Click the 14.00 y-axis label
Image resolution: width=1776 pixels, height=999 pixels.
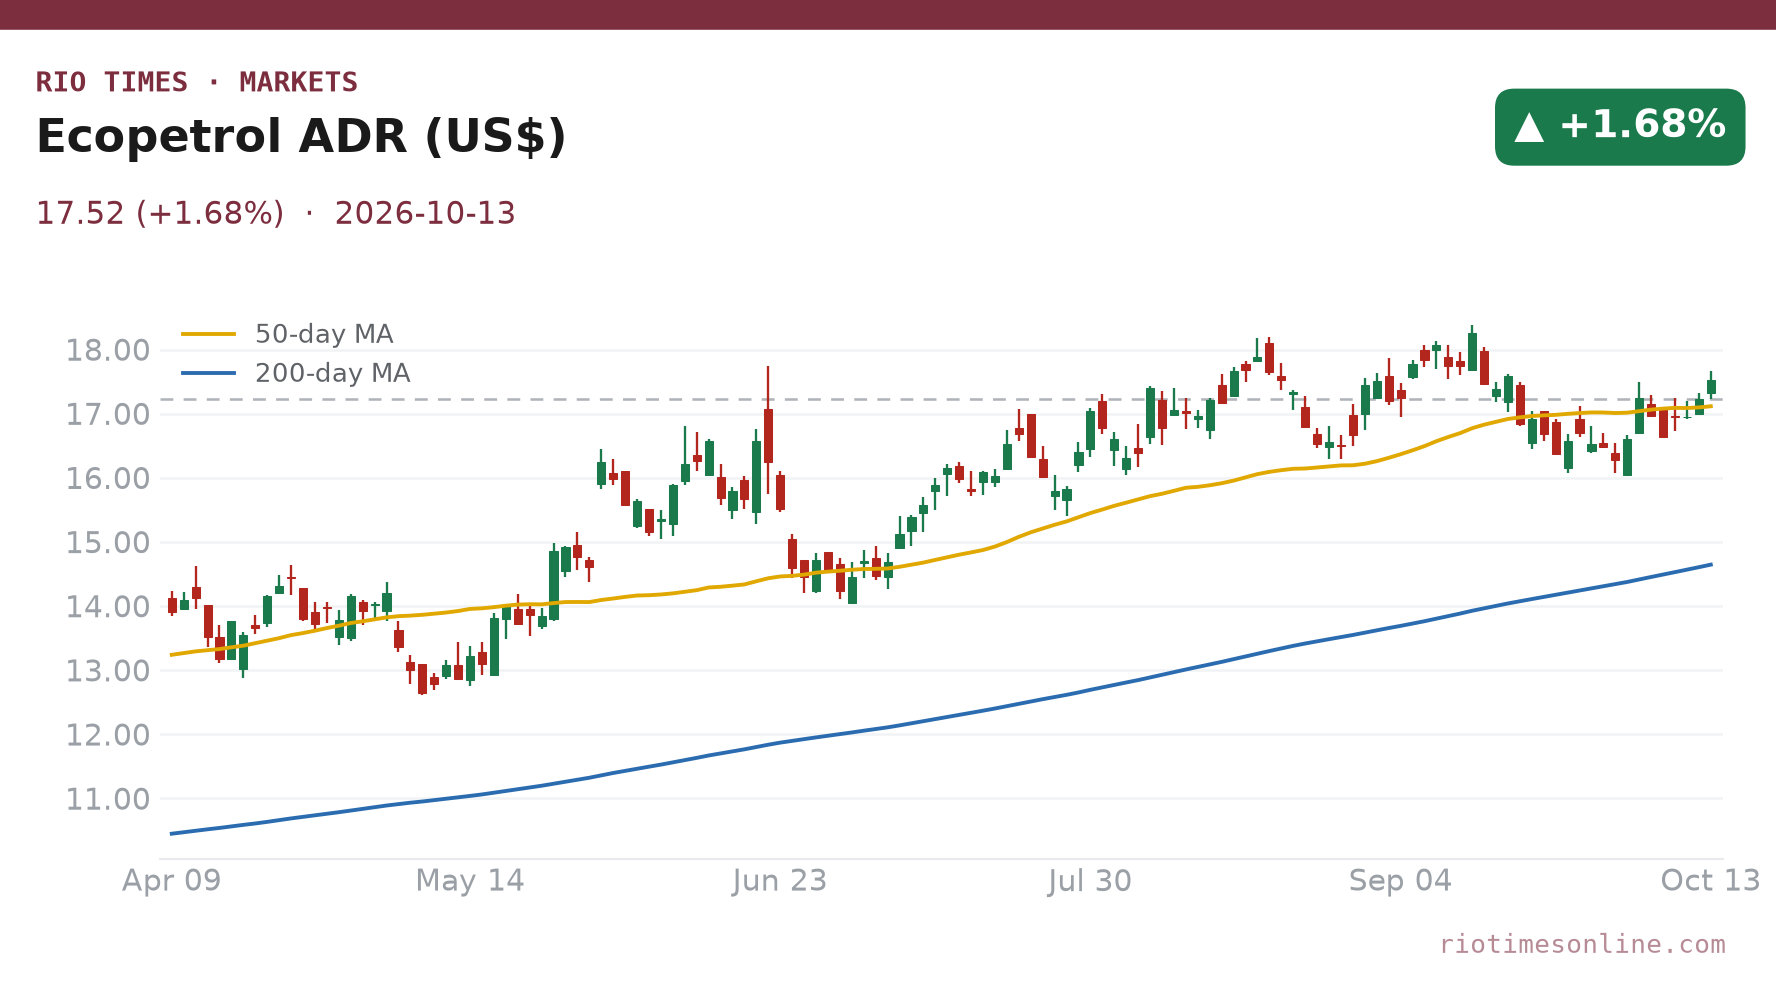107,607
